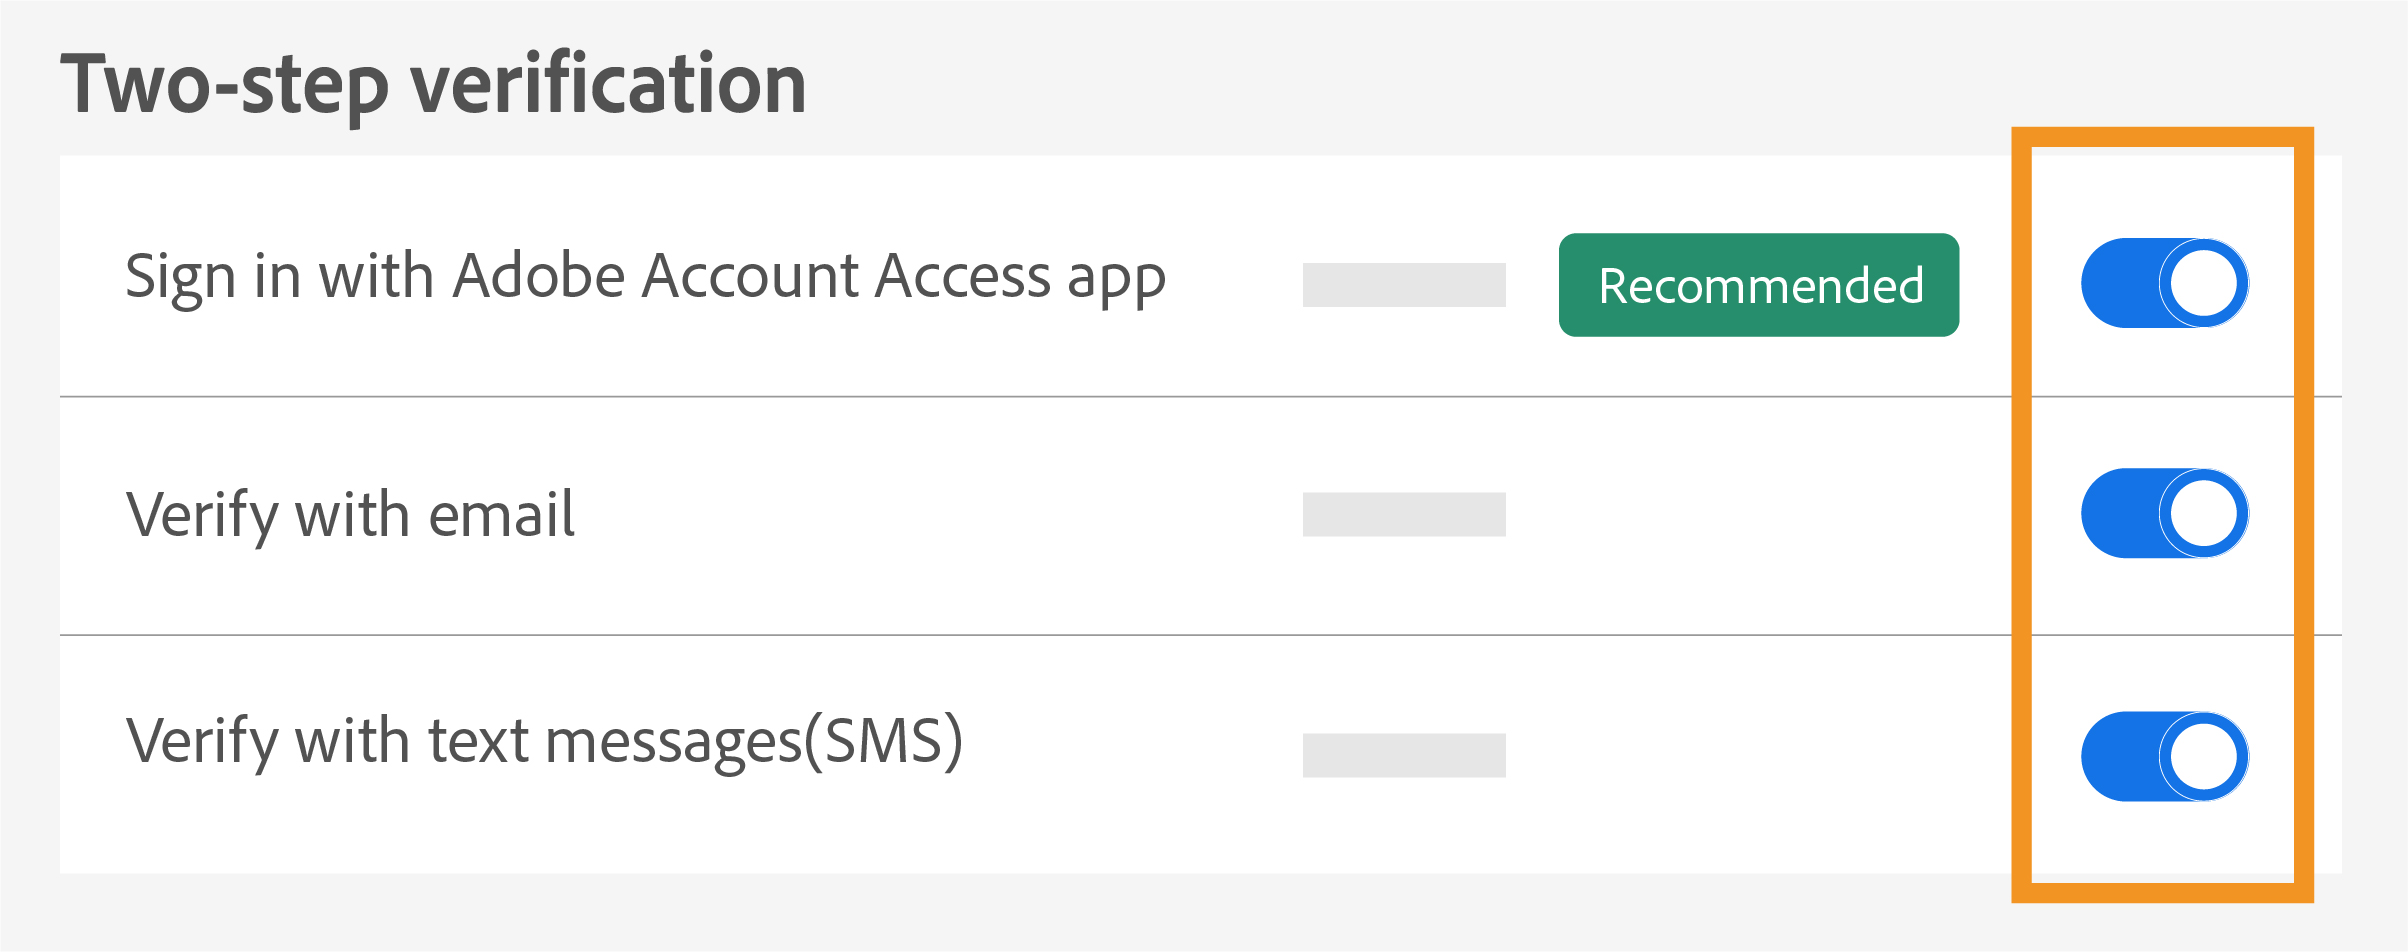The height and width of the screenshot is (952, 2408).
Task: Click white knob of Adobe Account Access toggle
Action: click(2203, 283)
